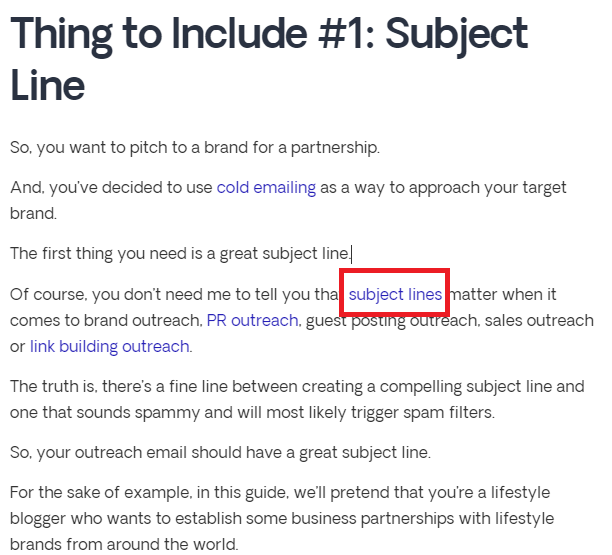
Task: Click the word 'brand.' under 'And, you've decided'
Action: tap(33, 213)
